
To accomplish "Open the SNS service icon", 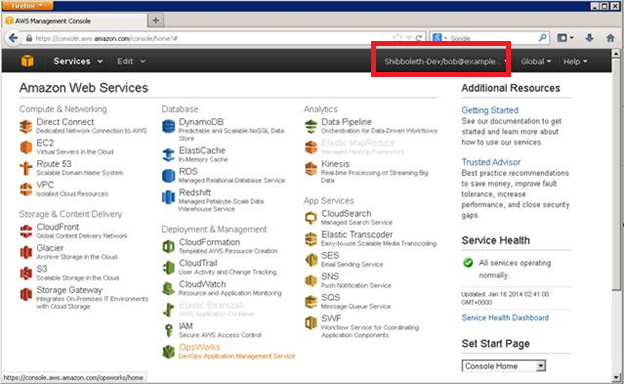I will pyautogui.click(x=311, y=281).
